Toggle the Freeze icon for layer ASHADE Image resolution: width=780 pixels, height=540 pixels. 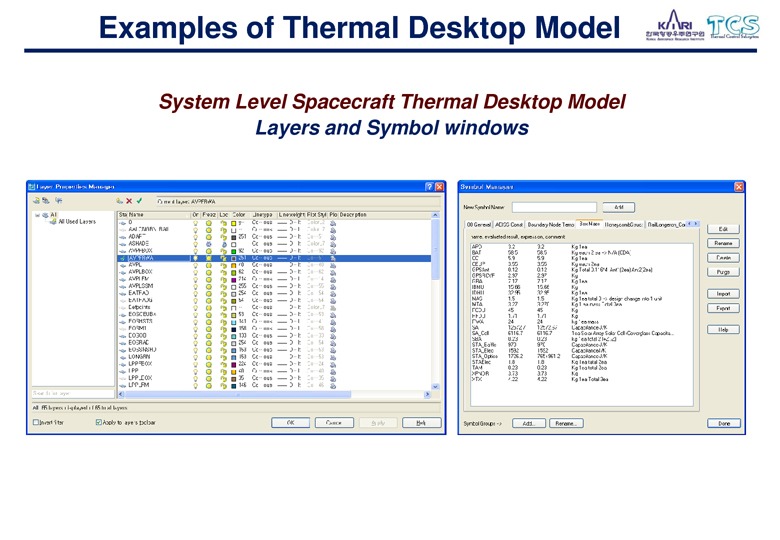click(209, 244)
